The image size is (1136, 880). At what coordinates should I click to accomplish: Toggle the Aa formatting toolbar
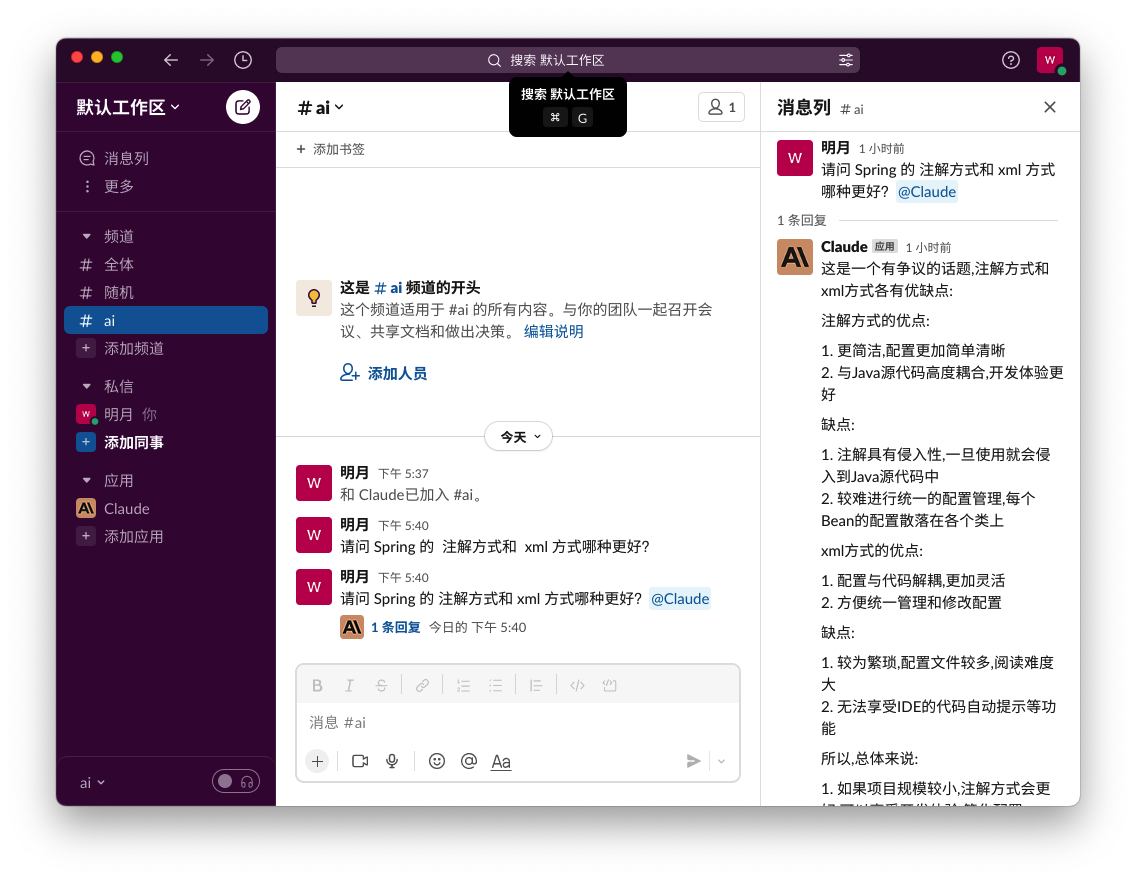(501, 762)
